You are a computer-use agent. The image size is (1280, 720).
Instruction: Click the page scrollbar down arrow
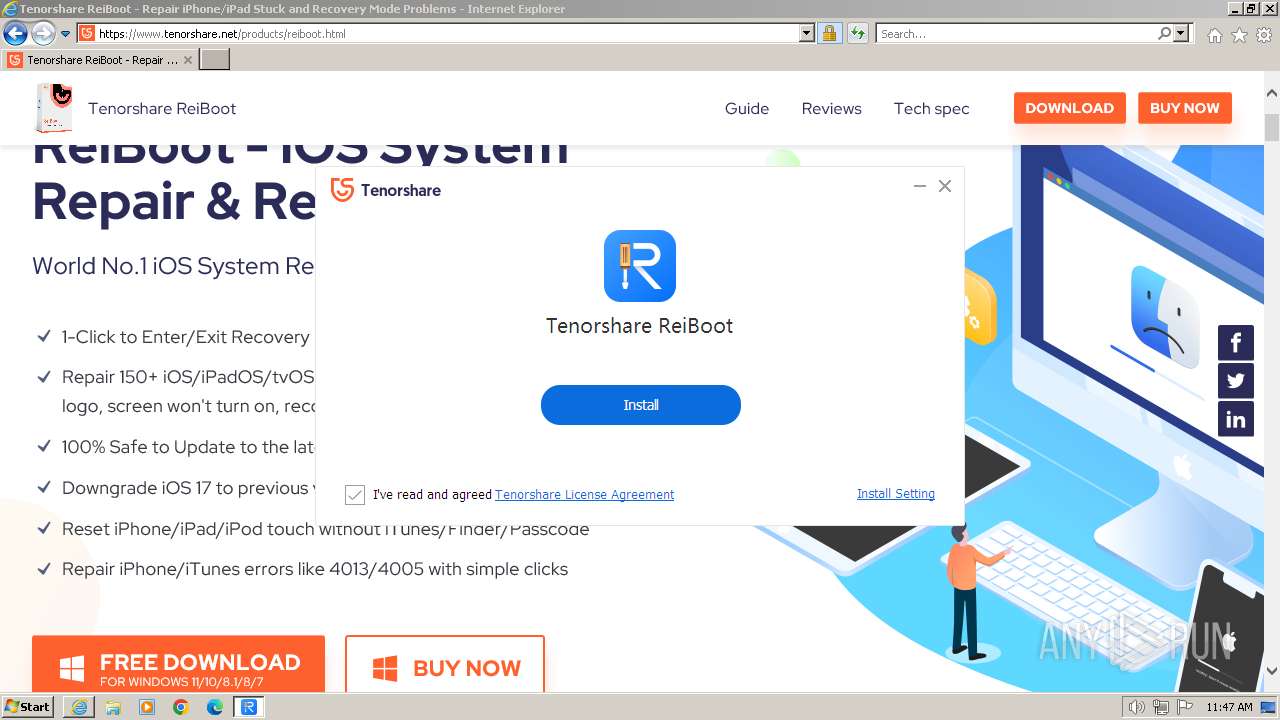1271,671
